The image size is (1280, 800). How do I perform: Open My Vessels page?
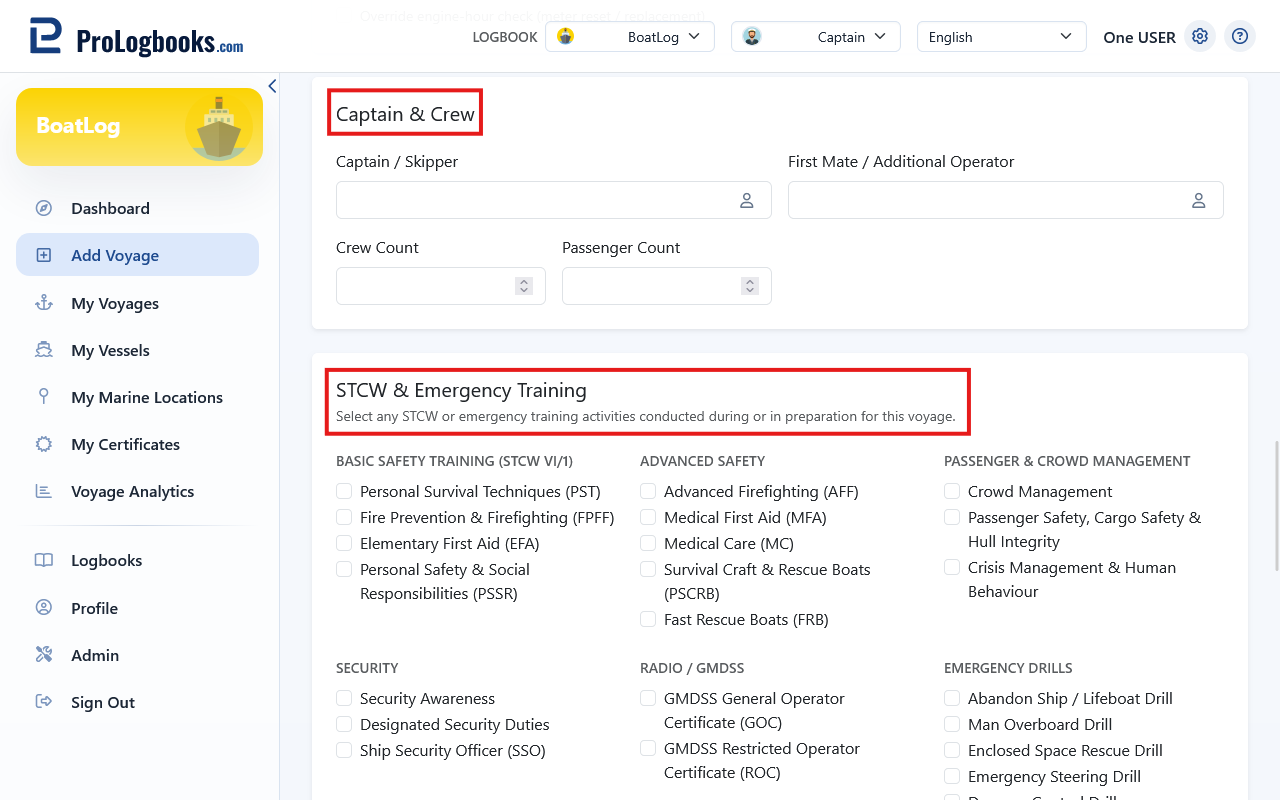(x=137, y=350)
